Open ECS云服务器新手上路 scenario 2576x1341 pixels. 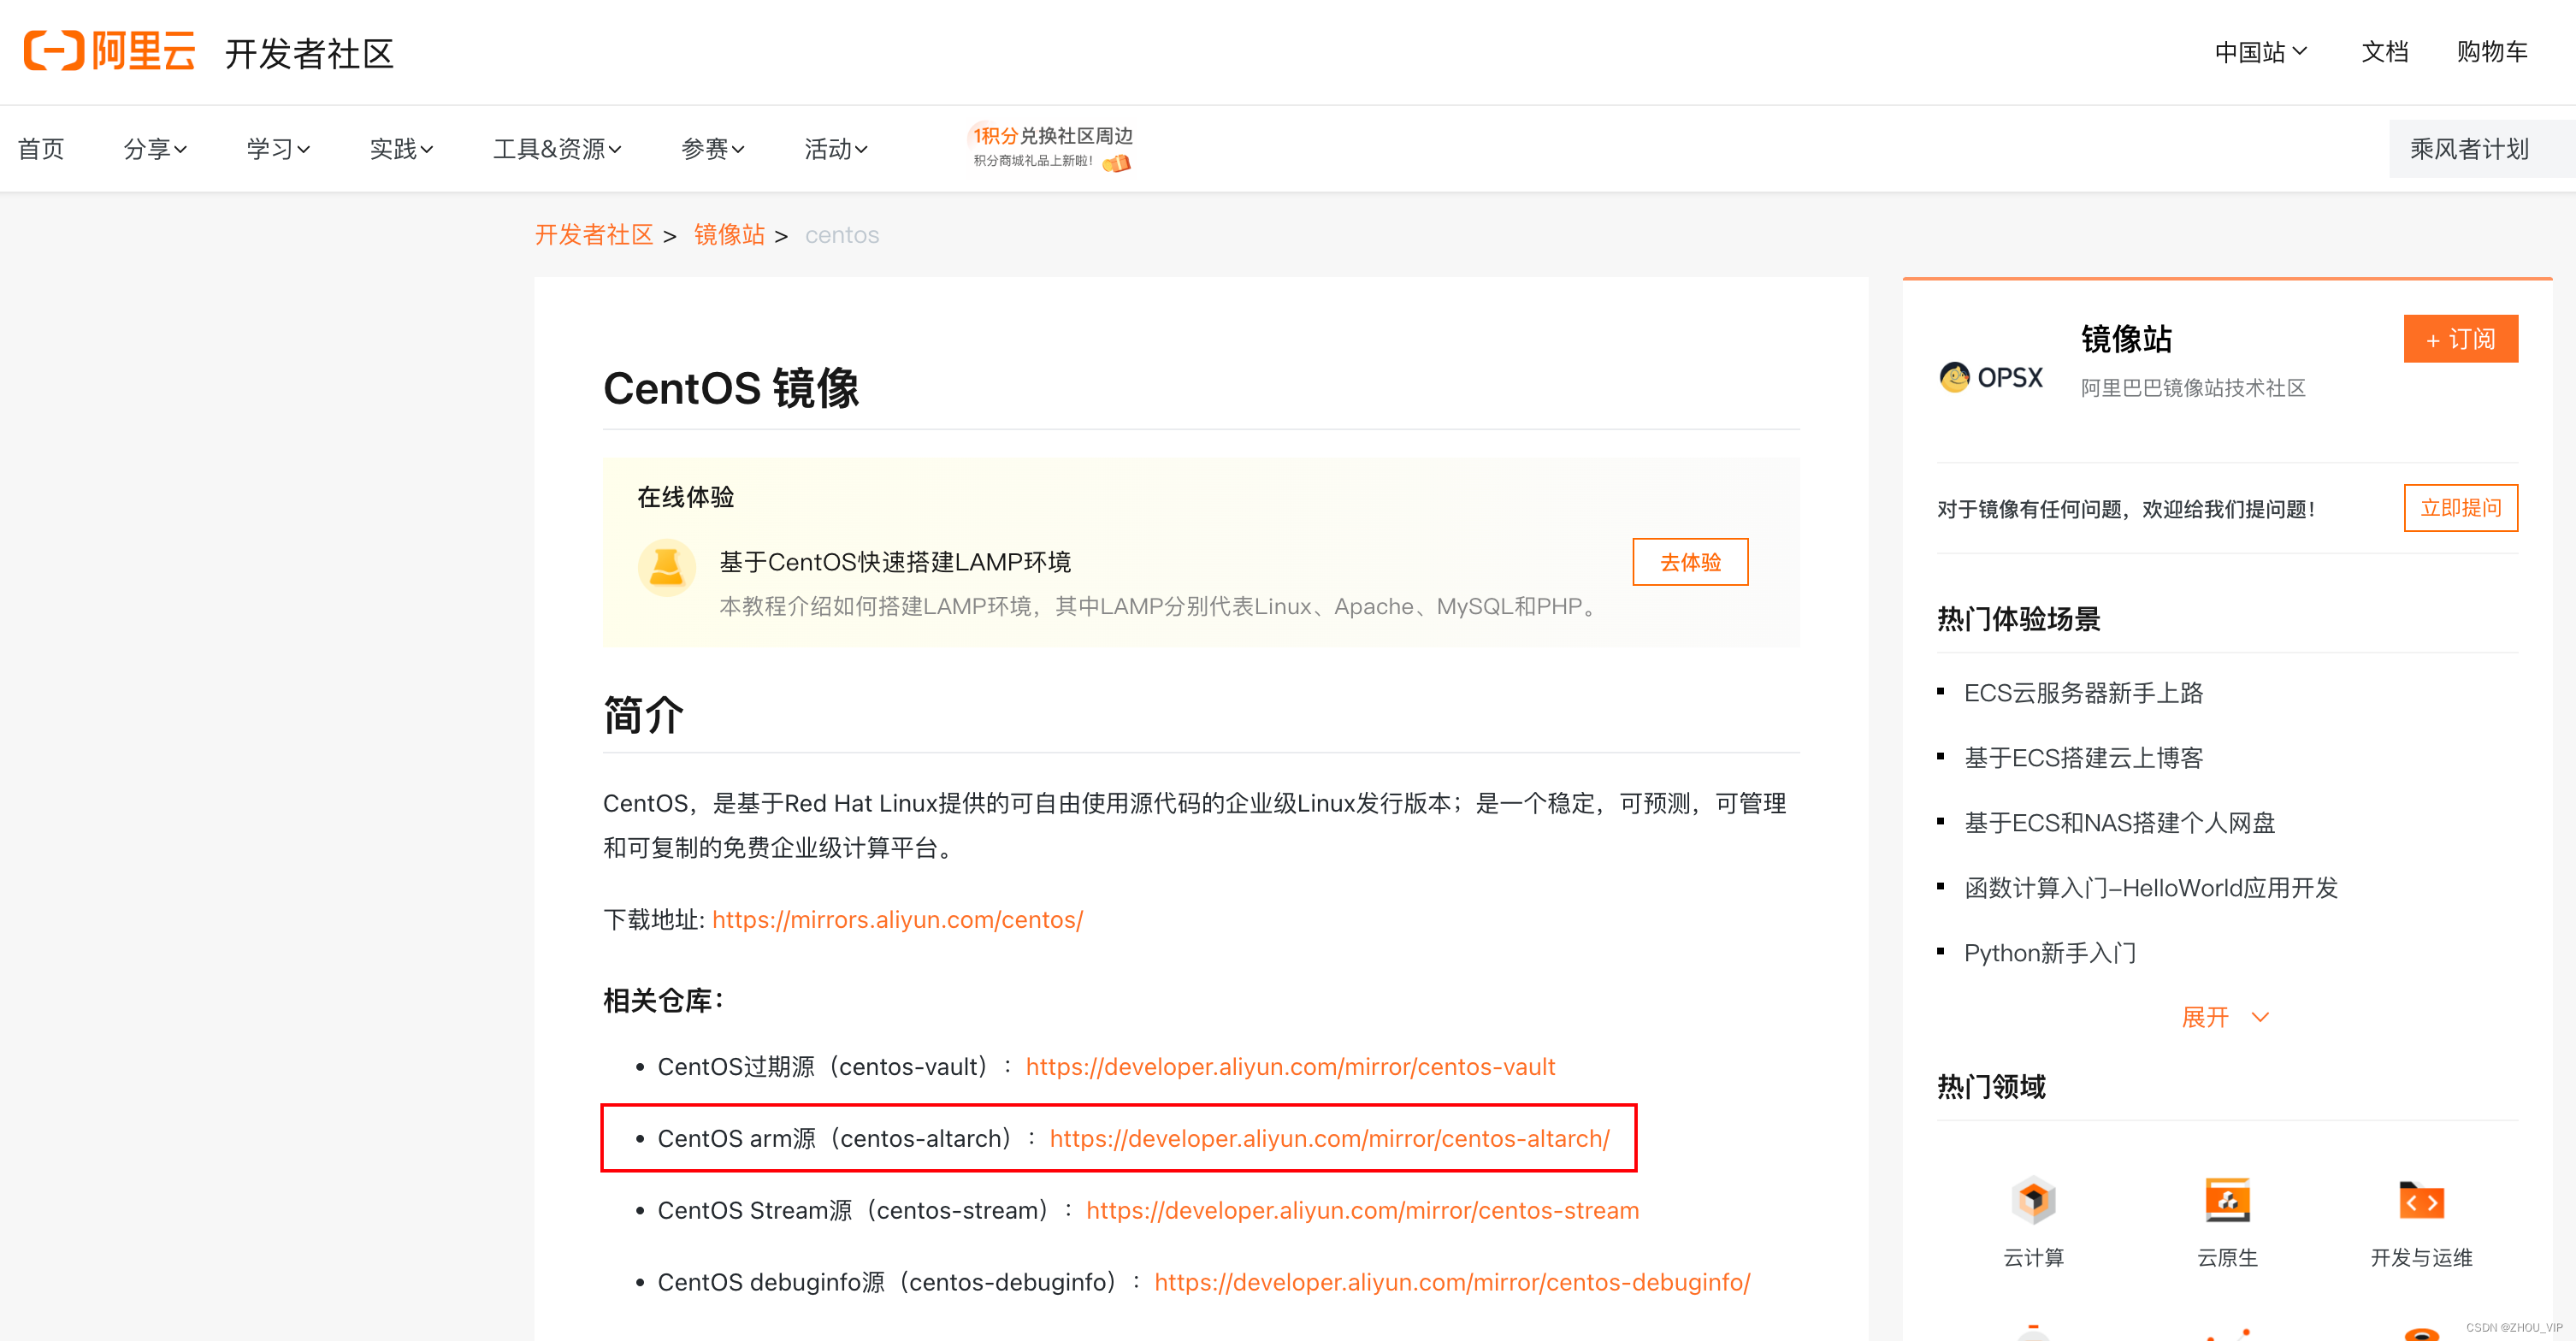coord(2084,693)
